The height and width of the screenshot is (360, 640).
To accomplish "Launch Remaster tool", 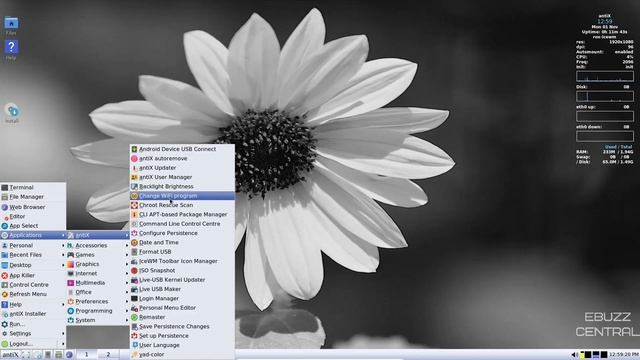I will point(182,317).
